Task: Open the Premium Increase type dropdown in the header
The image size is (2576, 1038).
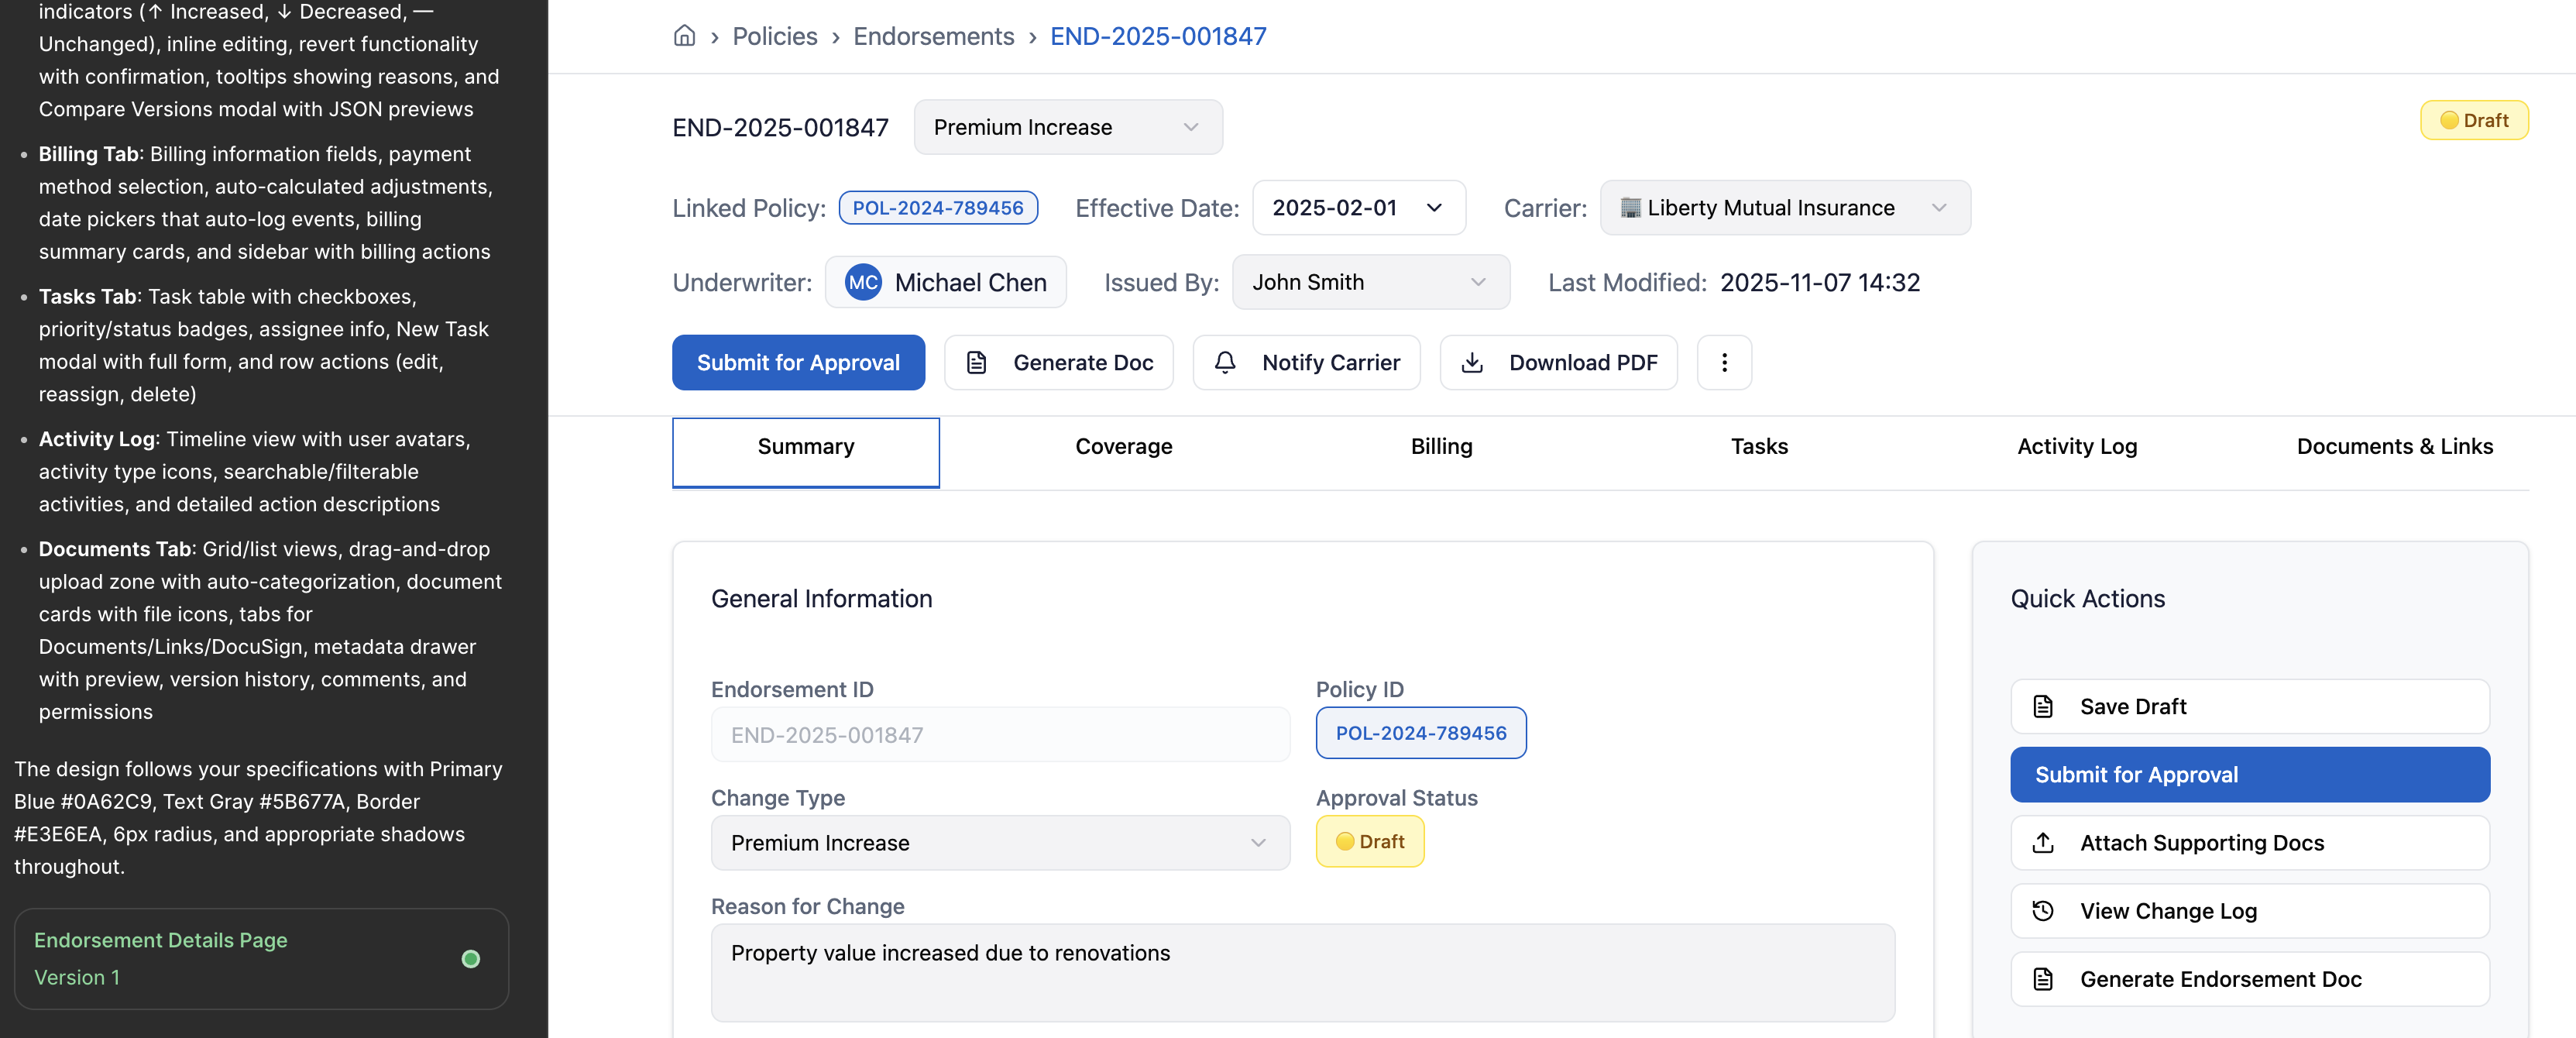Action: pos(1067,127)
